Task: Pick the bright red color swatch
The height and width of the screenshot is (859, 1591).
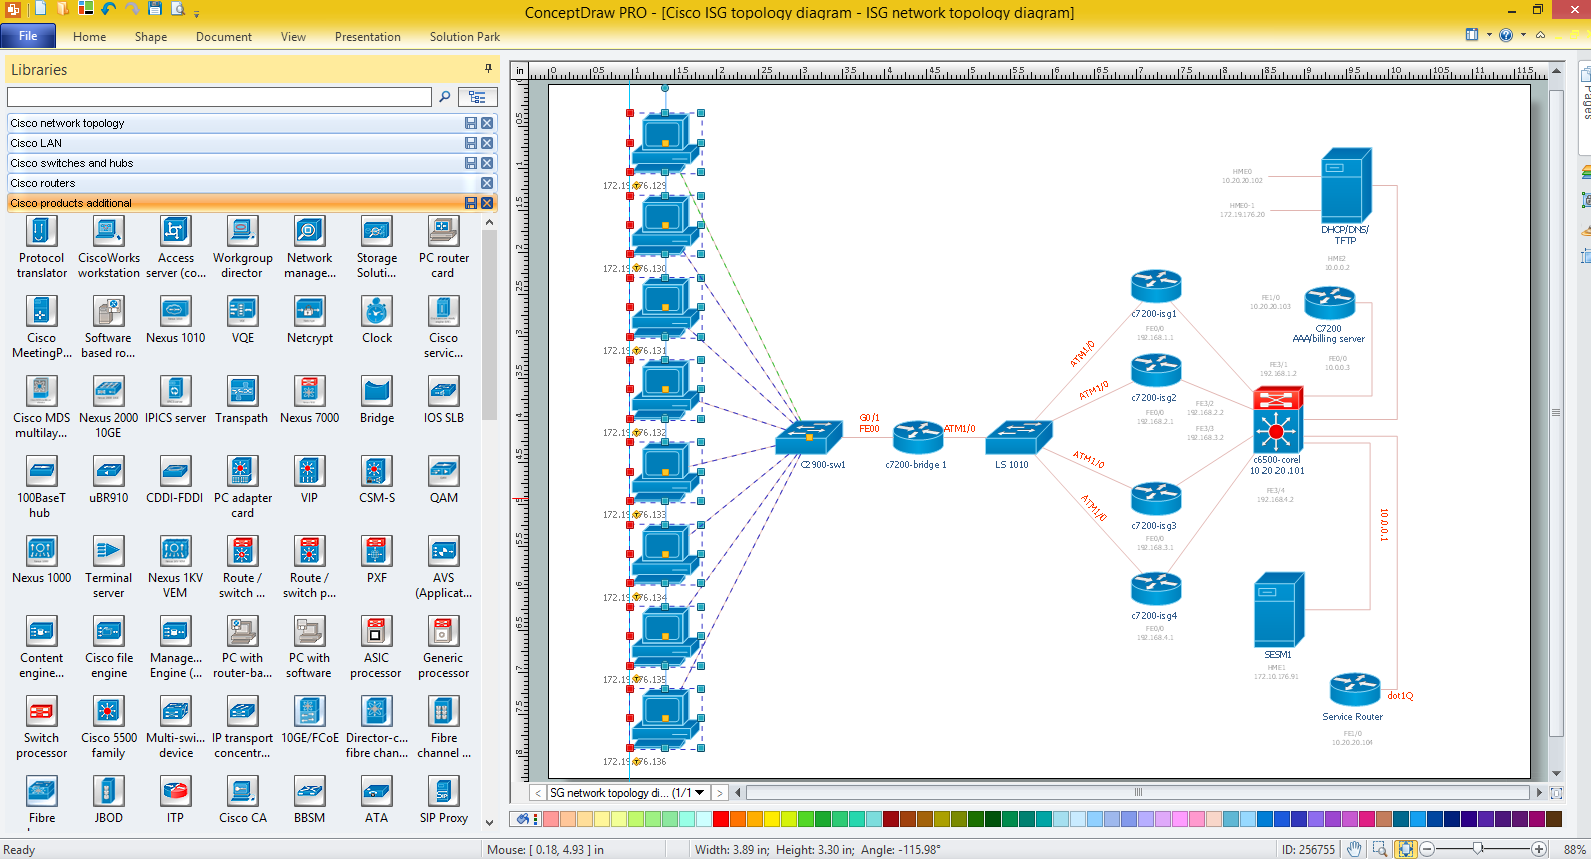Action: pyautogui.click(x=720, y=819)
